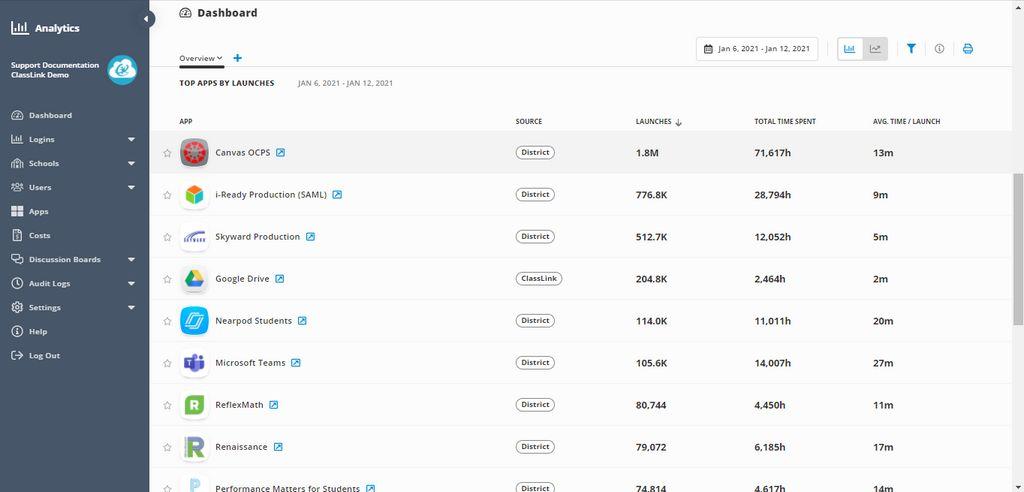This screenshot has width=1024, height=492.
Task: Collapse the sidebar with arrow button
Action: (x=148, y=19)
